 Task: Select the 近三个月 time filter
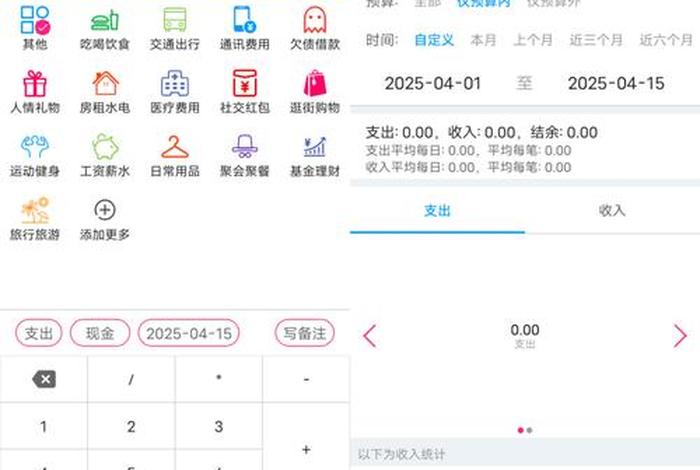tap(596, 40)
